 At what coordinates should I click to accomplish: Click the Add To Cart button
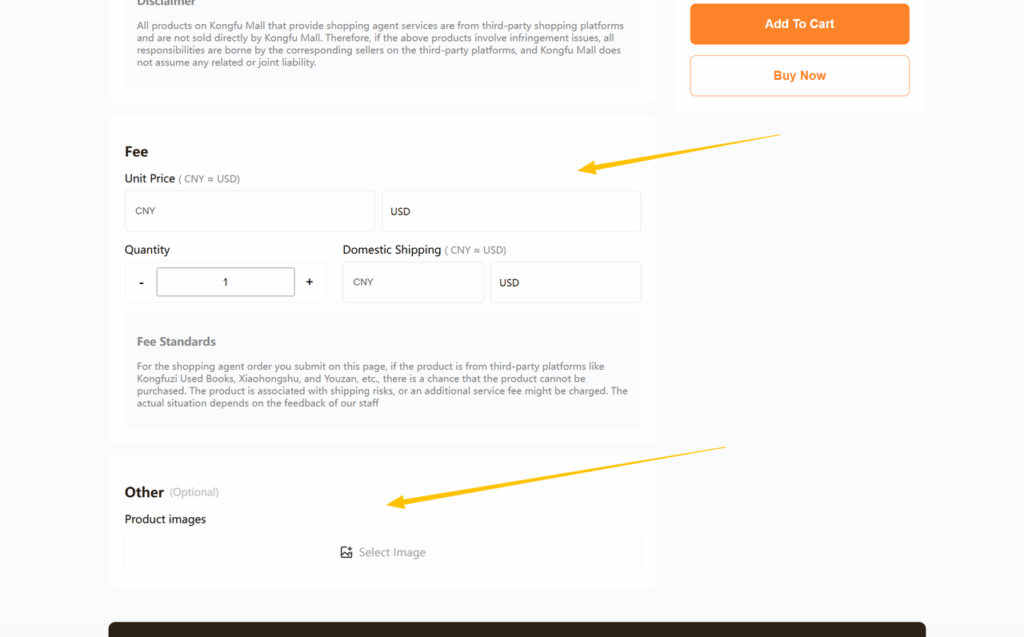pos(799,24)
